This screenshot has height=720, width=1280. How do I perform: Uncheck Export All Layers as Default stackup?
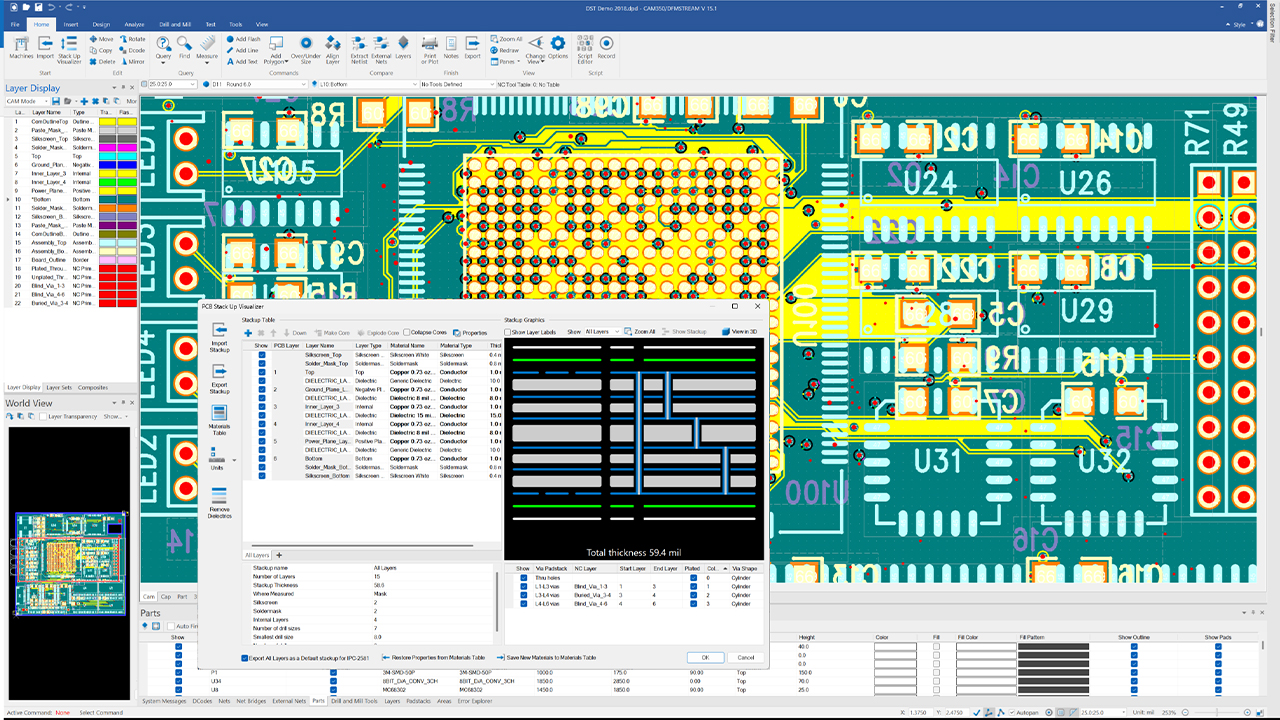[244, 657]
